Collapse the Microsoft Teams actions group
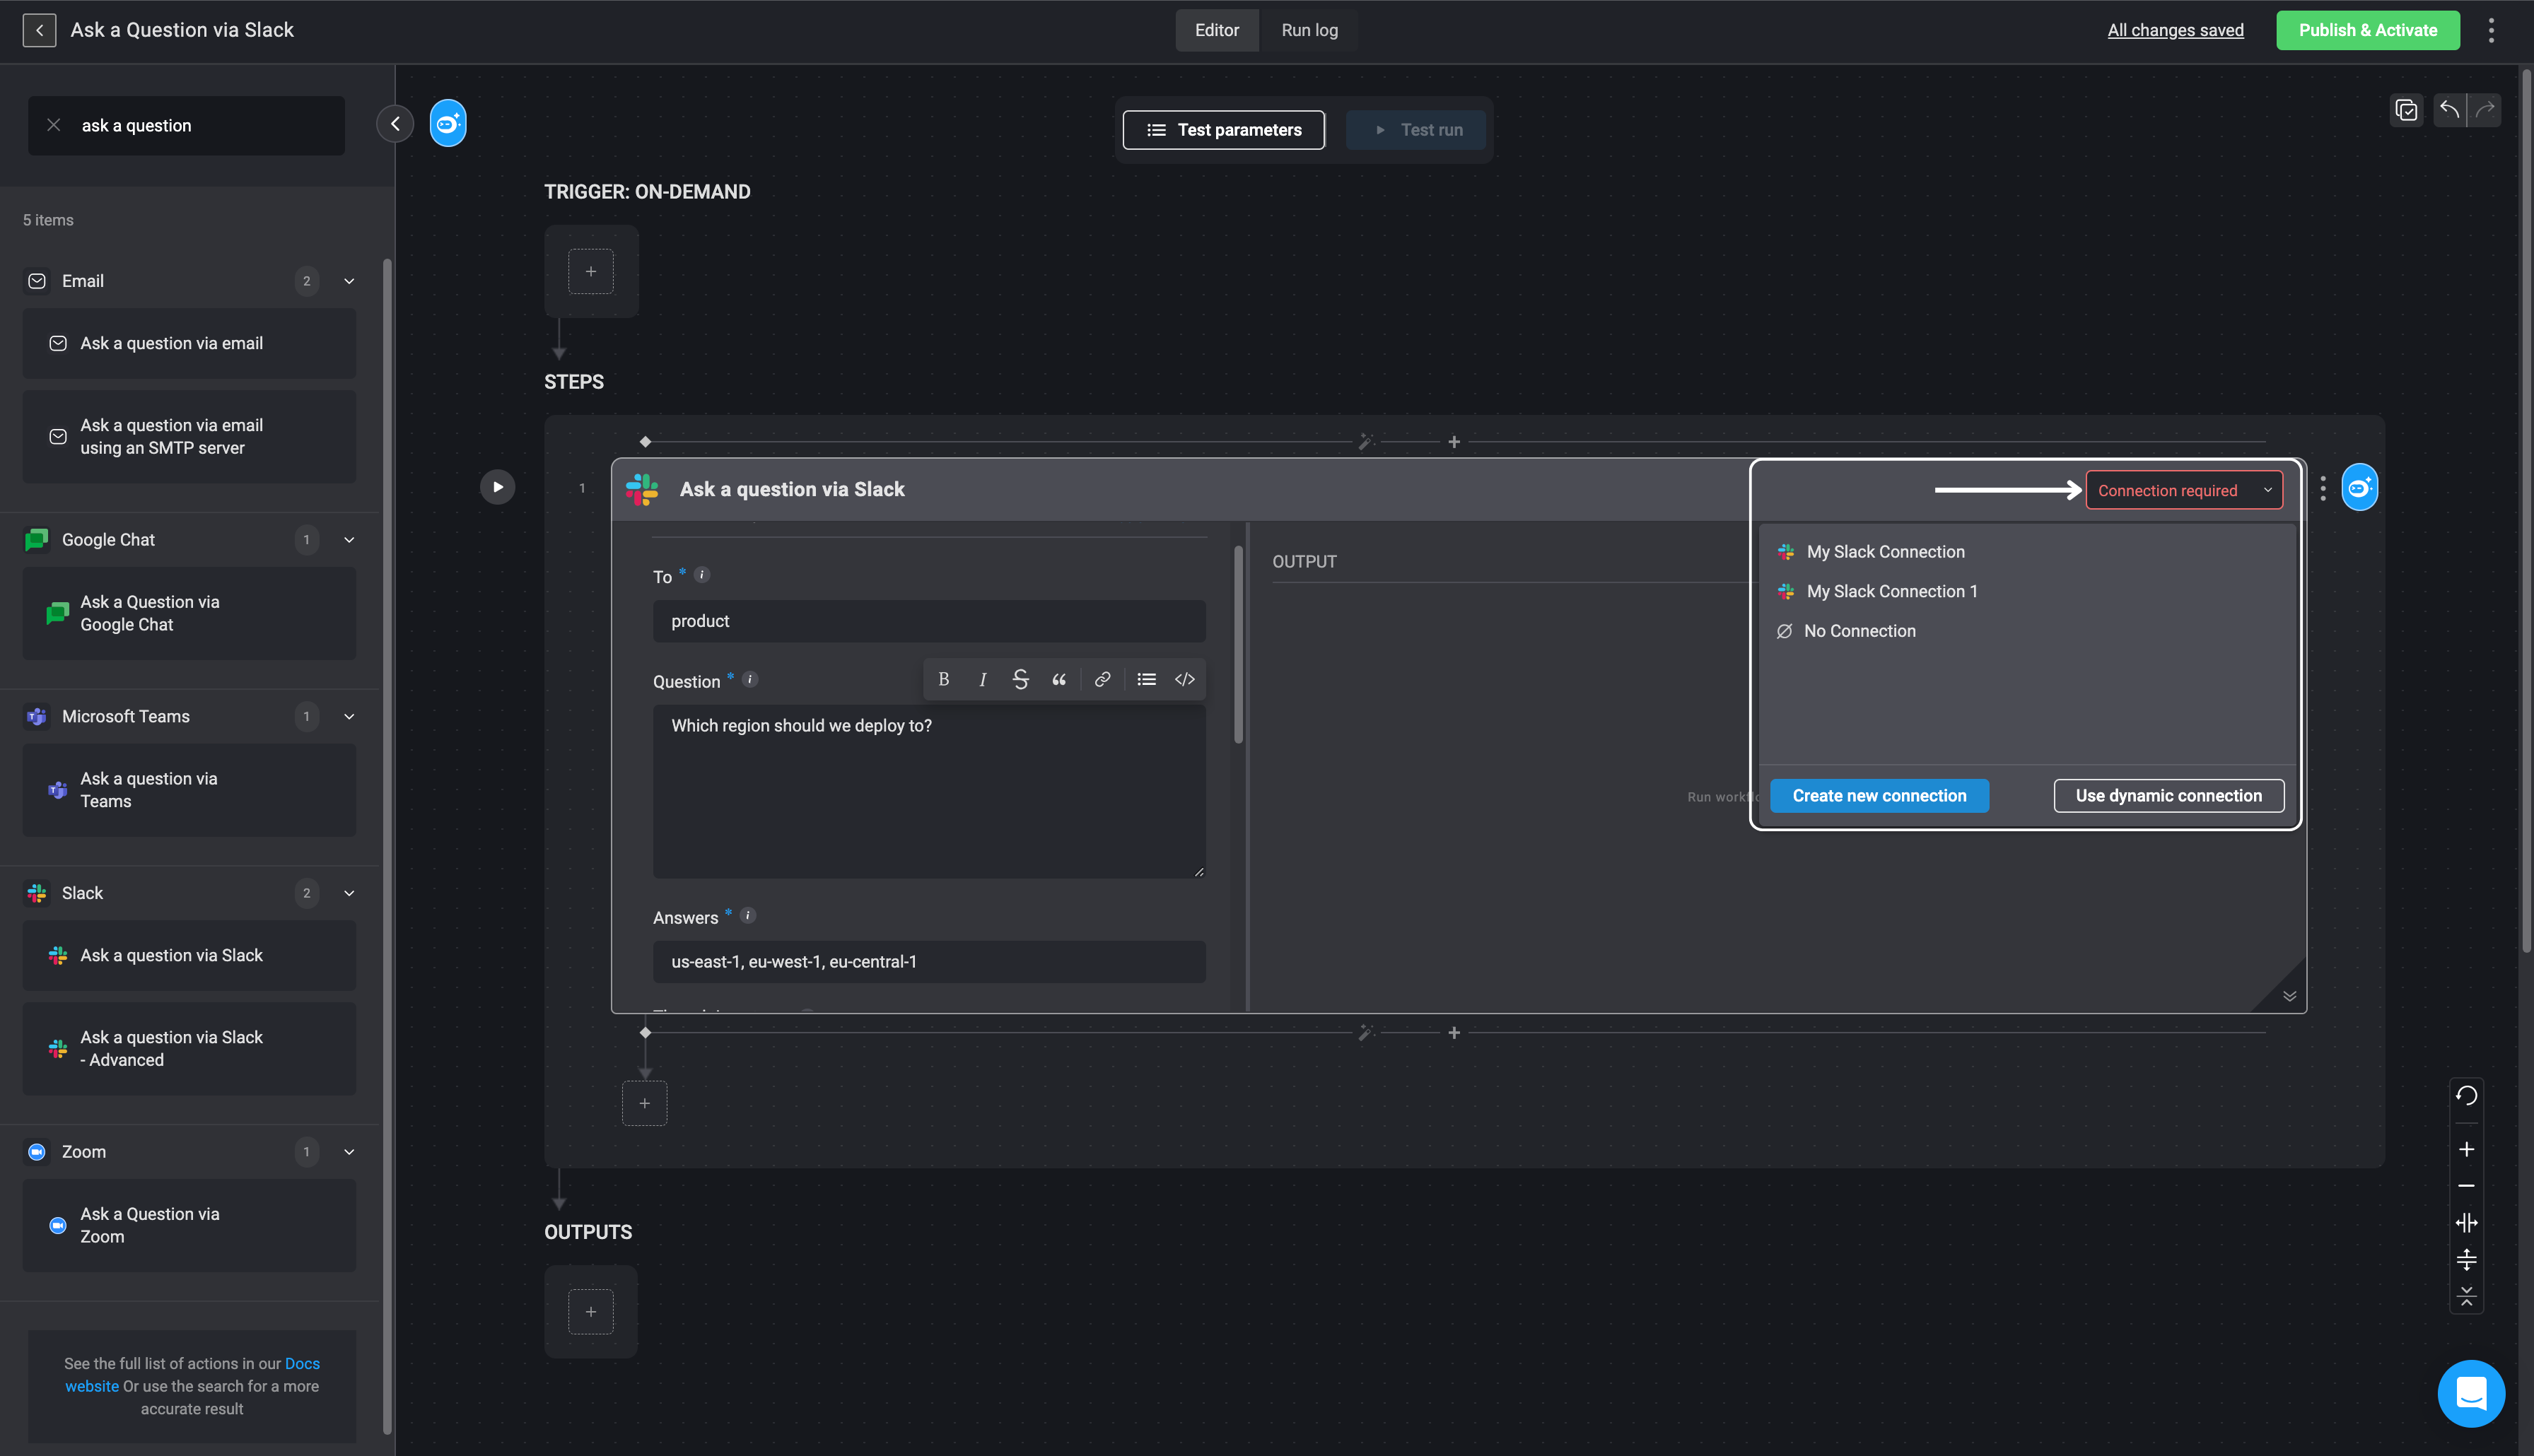 point(349,716)
